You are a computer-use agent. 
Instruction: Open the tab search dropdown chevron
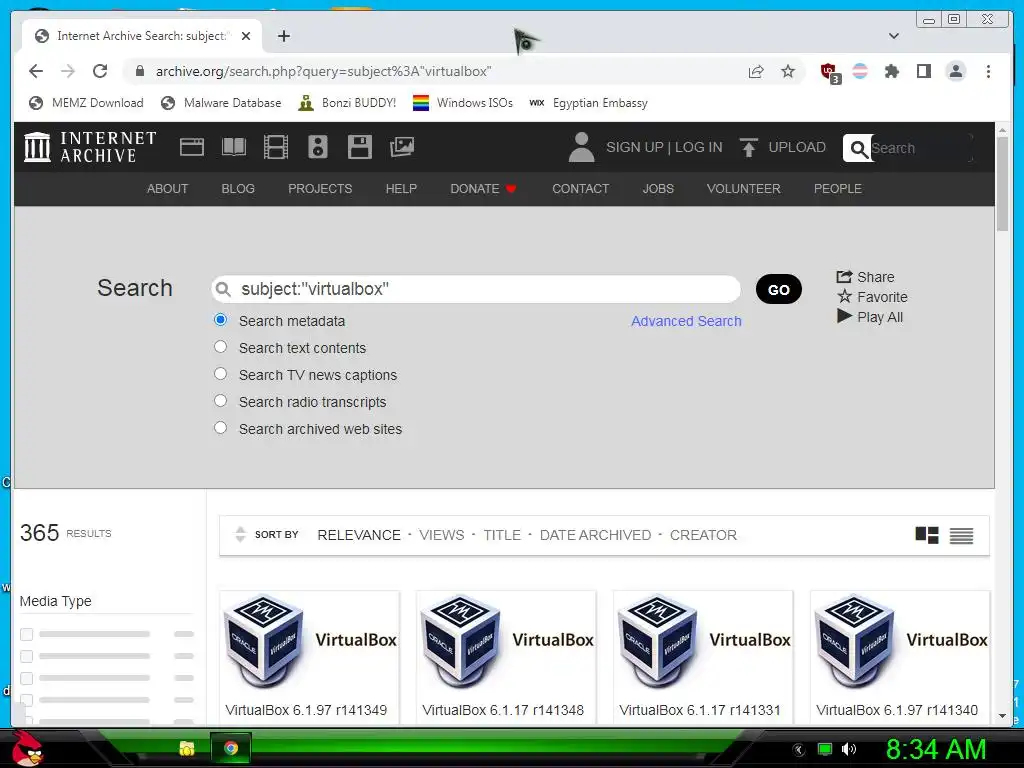click(894, 36)
